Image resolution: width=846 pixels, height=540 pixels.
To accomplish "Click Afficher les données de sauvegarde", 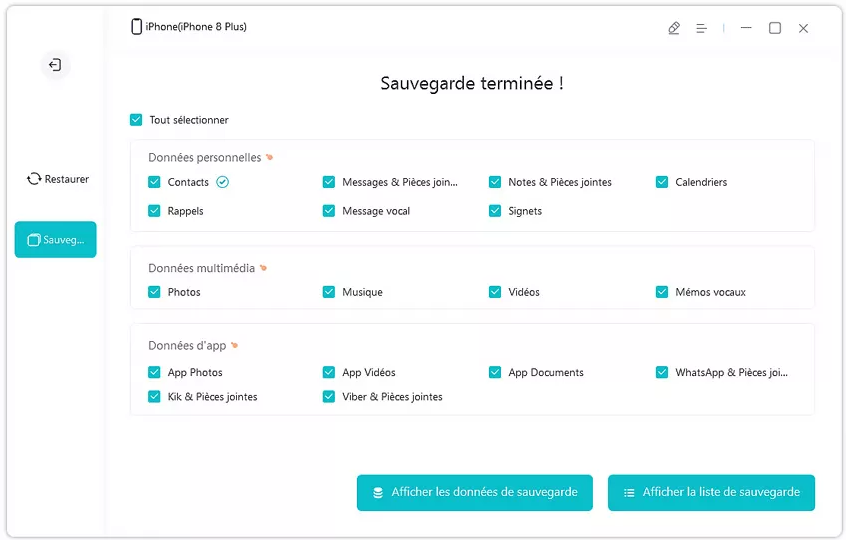I will pyautogui.click(x=474, y=492).
